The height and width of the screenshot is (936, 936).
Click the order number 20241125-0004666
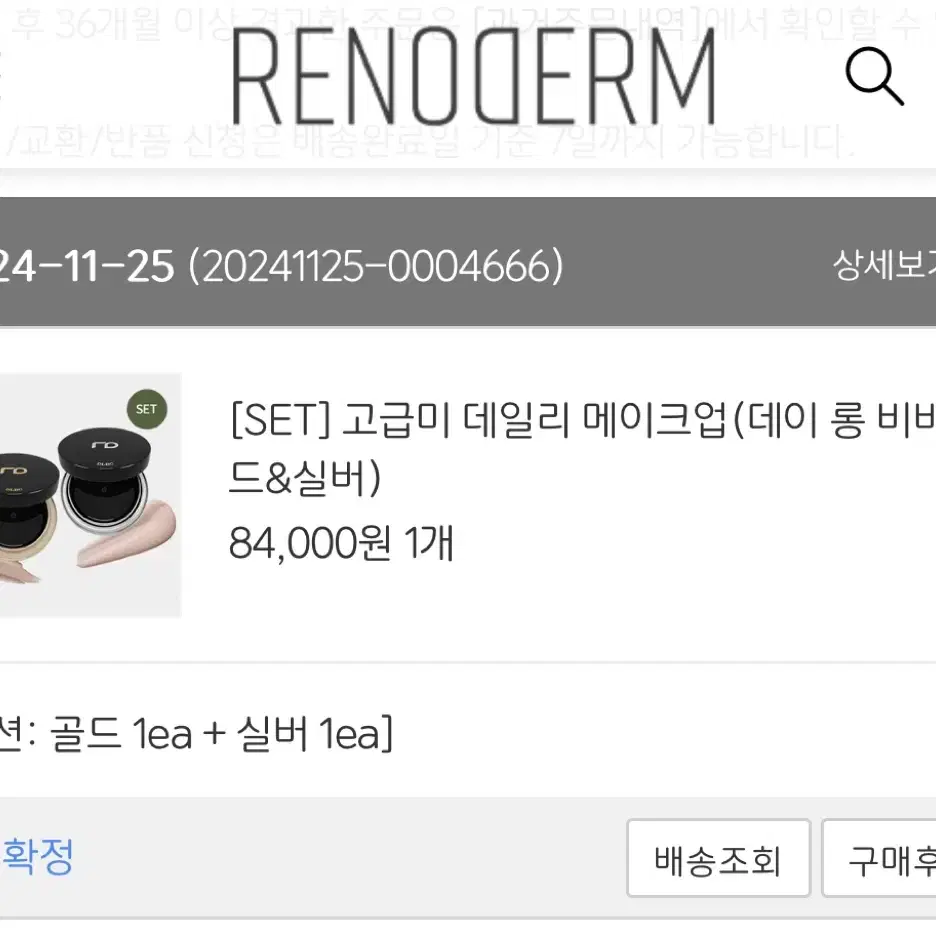click(x=376, y=266)
